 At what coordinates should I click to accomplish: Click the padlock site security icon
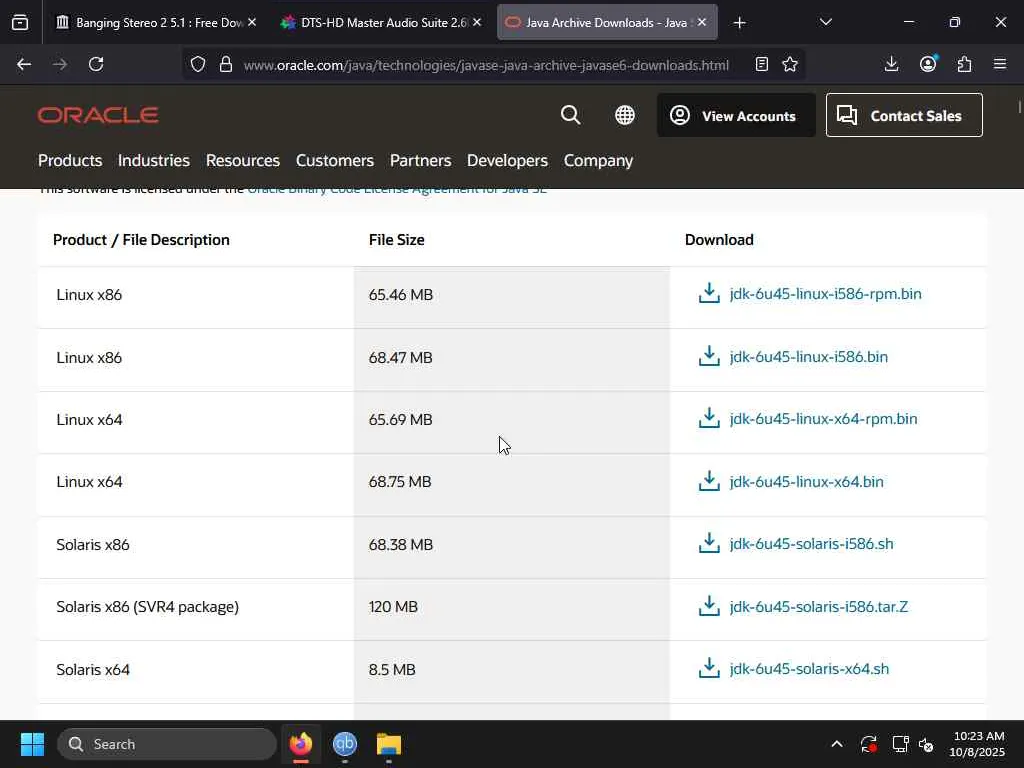[226, 64]
